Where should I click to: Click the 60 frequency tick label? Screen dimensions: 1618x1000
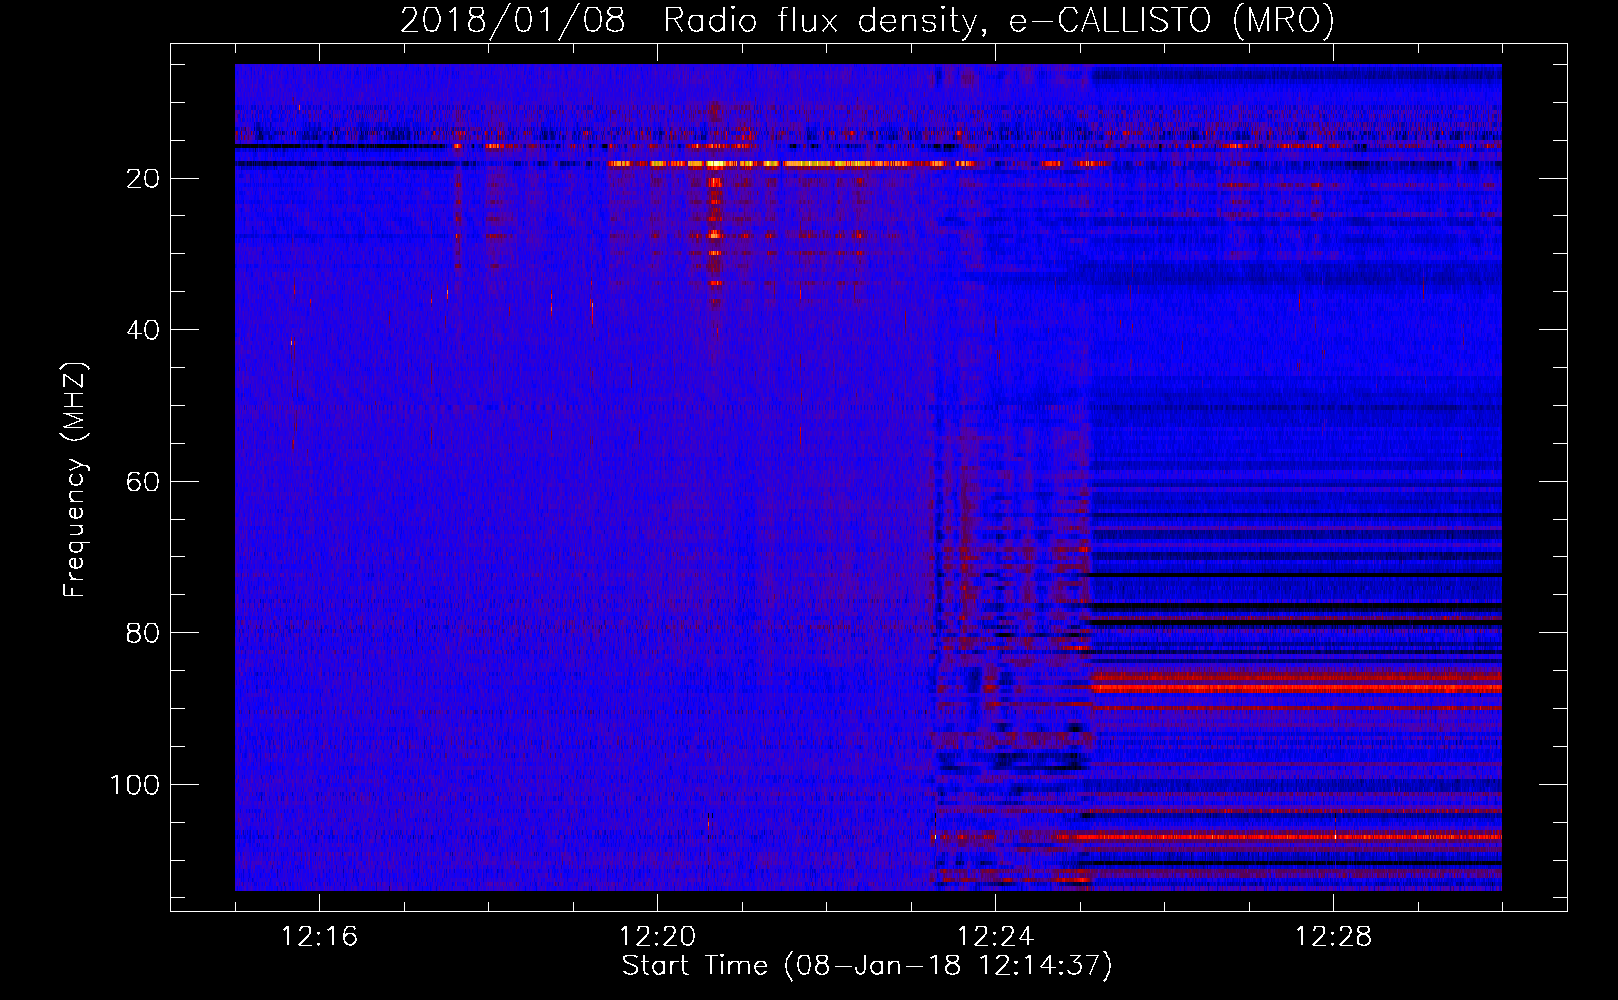144,482
